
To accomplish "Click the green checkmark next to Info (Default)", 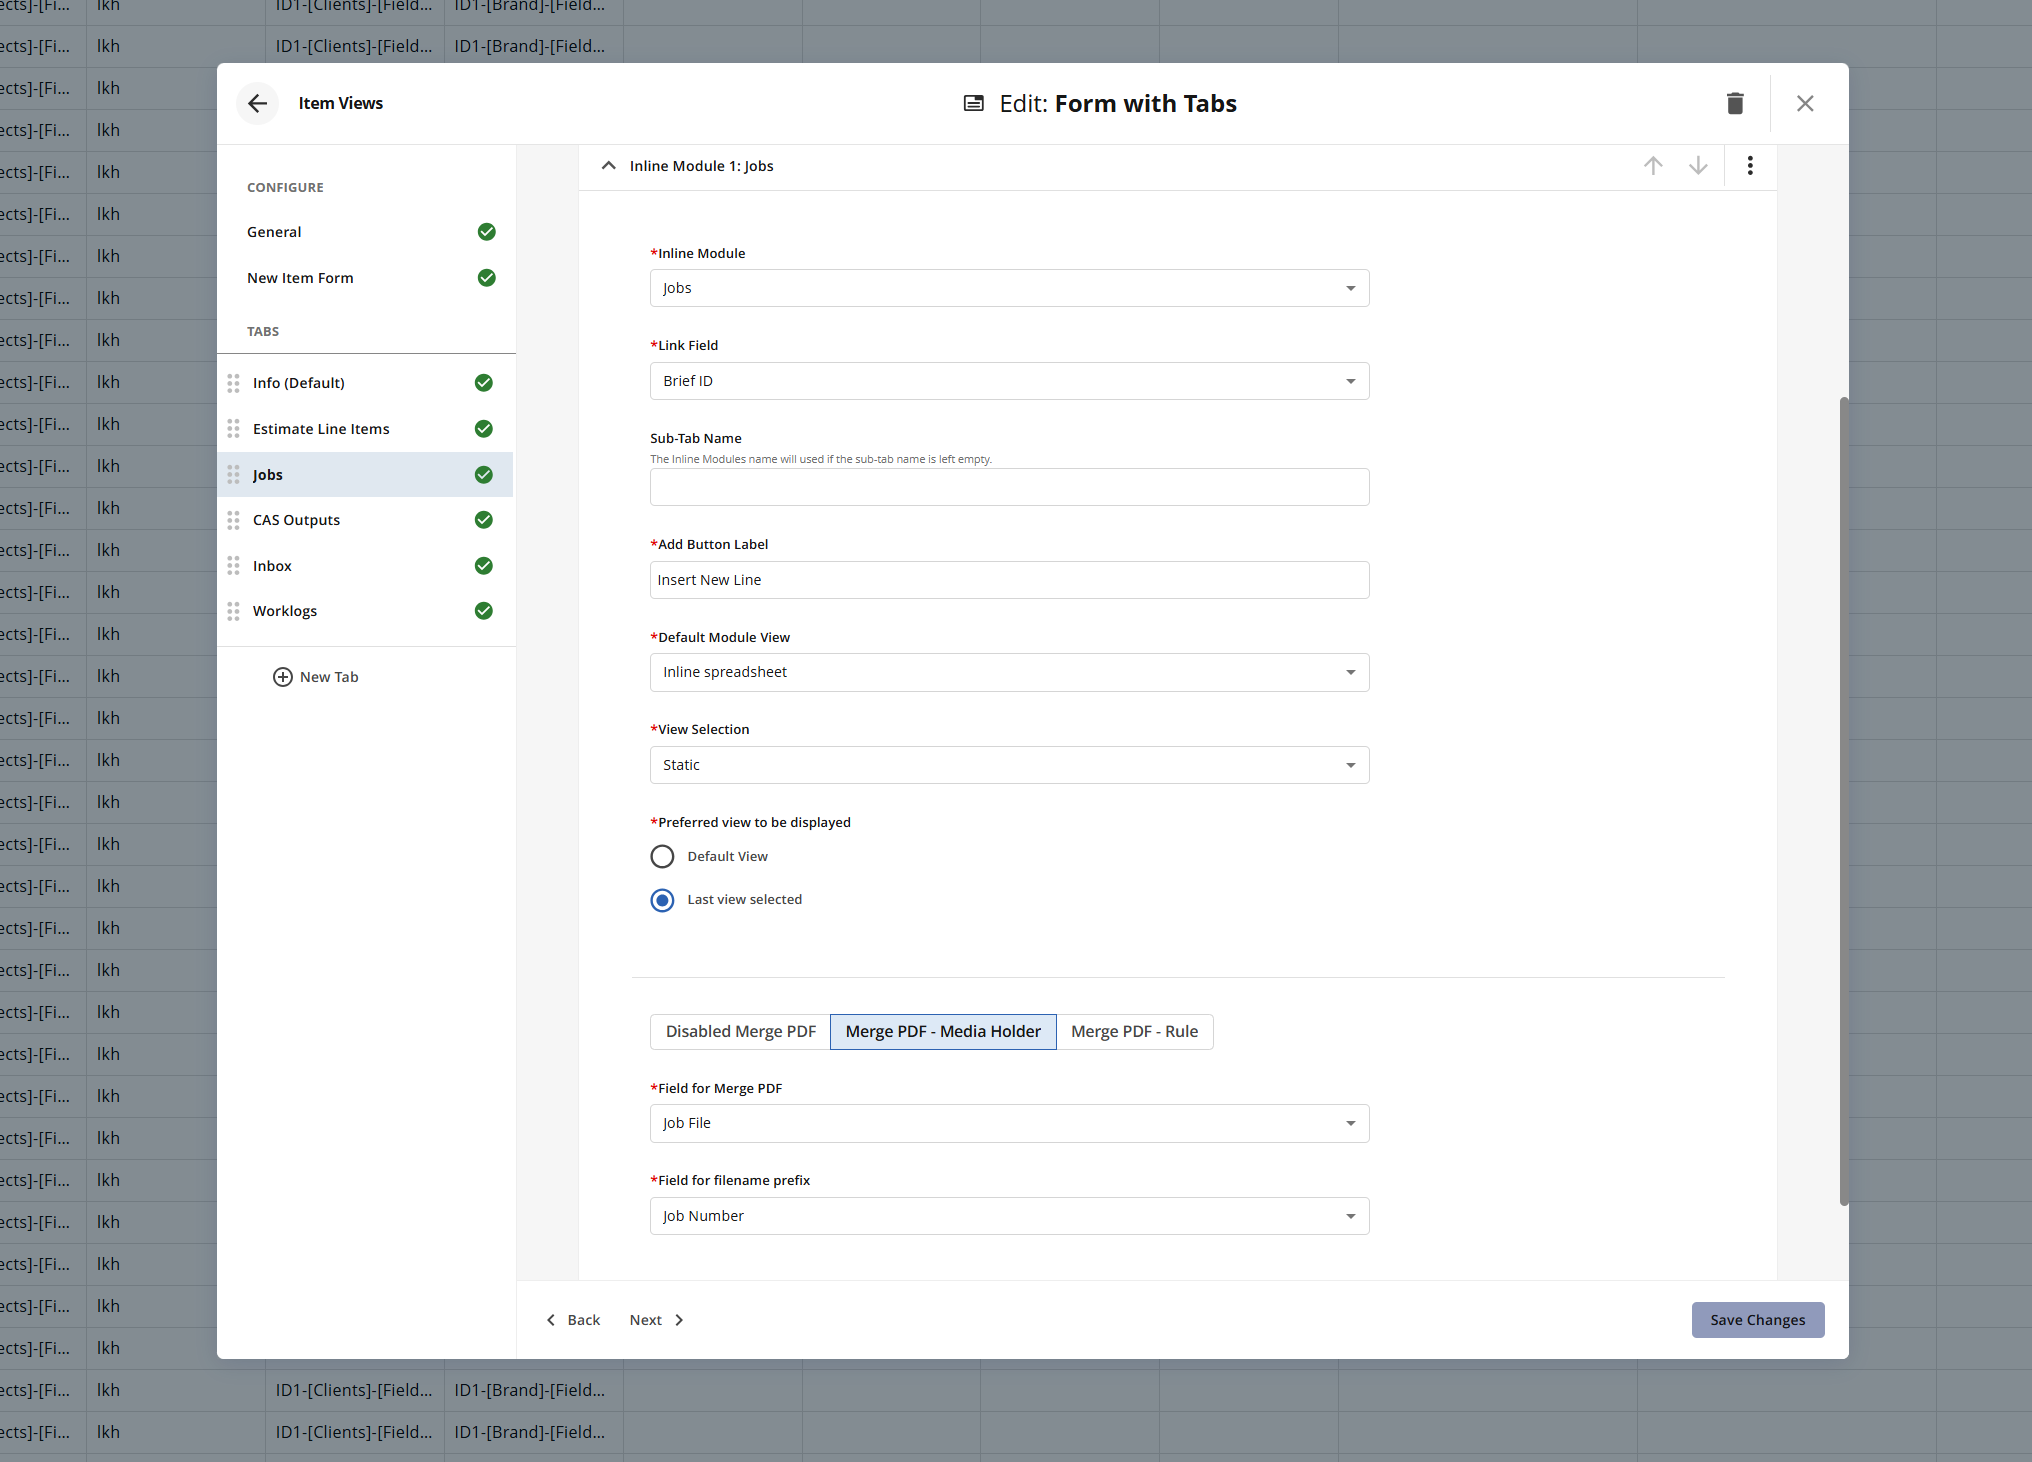I will pos(484,383).
